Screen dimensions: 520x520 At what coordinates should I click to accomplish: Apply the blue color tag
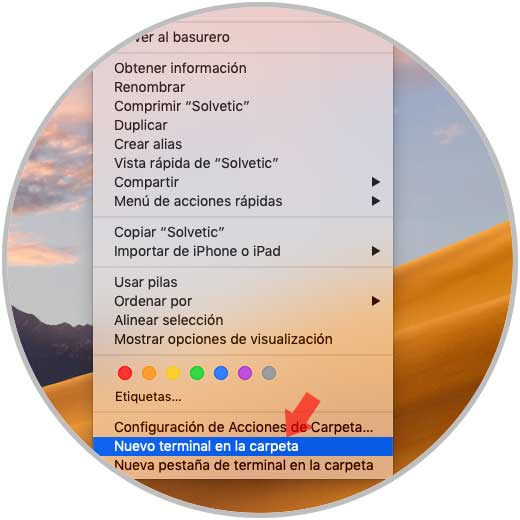[221, 373]
